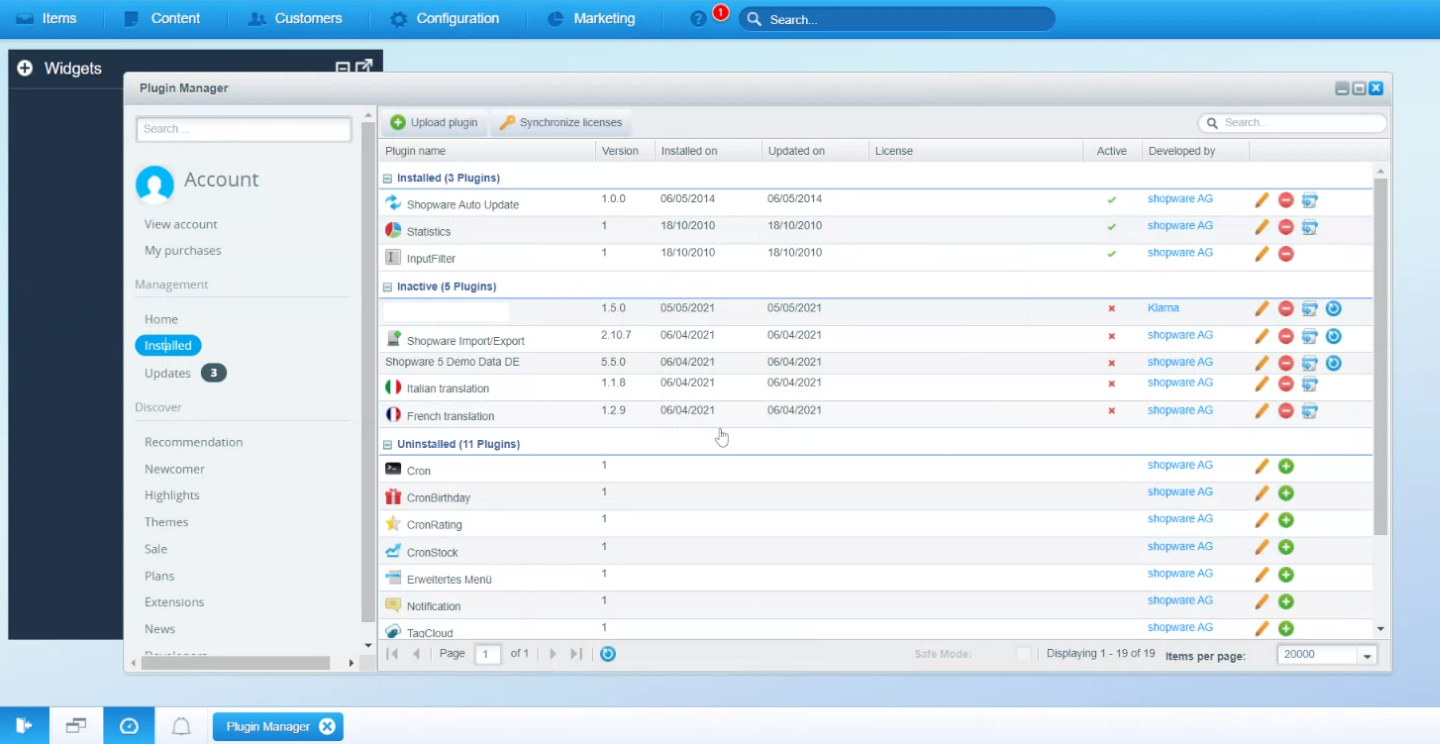Click Synchronize licenses button
This screenshot has width=1440, height=744.
pyautogui.click(x=561, y=123)
